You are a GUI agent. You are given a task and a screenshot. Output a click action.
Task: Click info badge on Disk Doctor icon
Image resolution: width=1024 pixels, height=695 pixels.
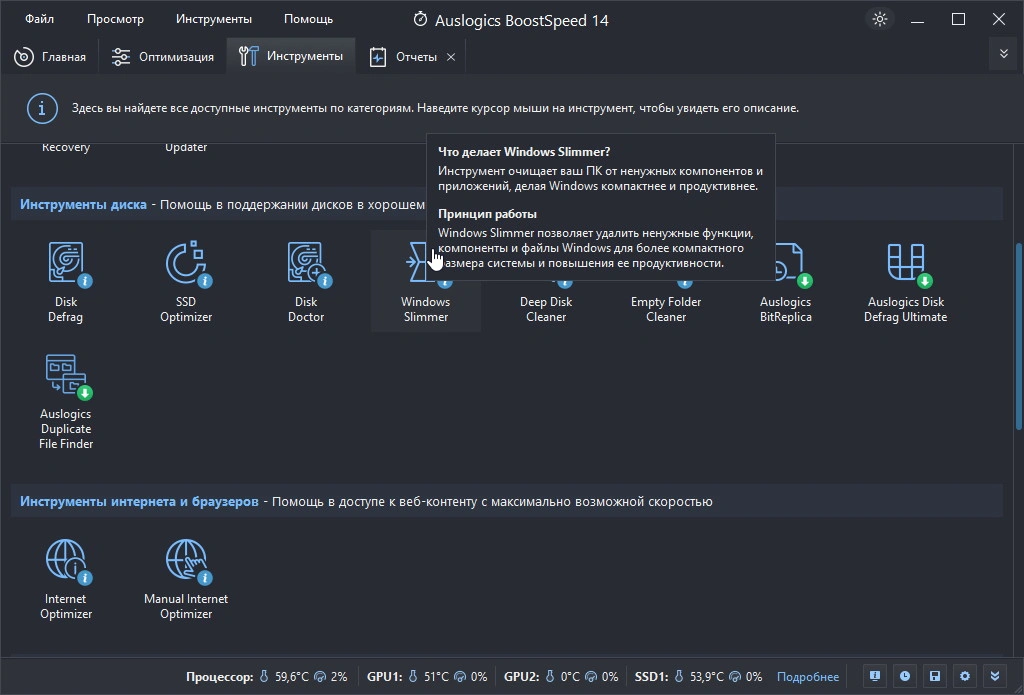[x=325, y=281]
